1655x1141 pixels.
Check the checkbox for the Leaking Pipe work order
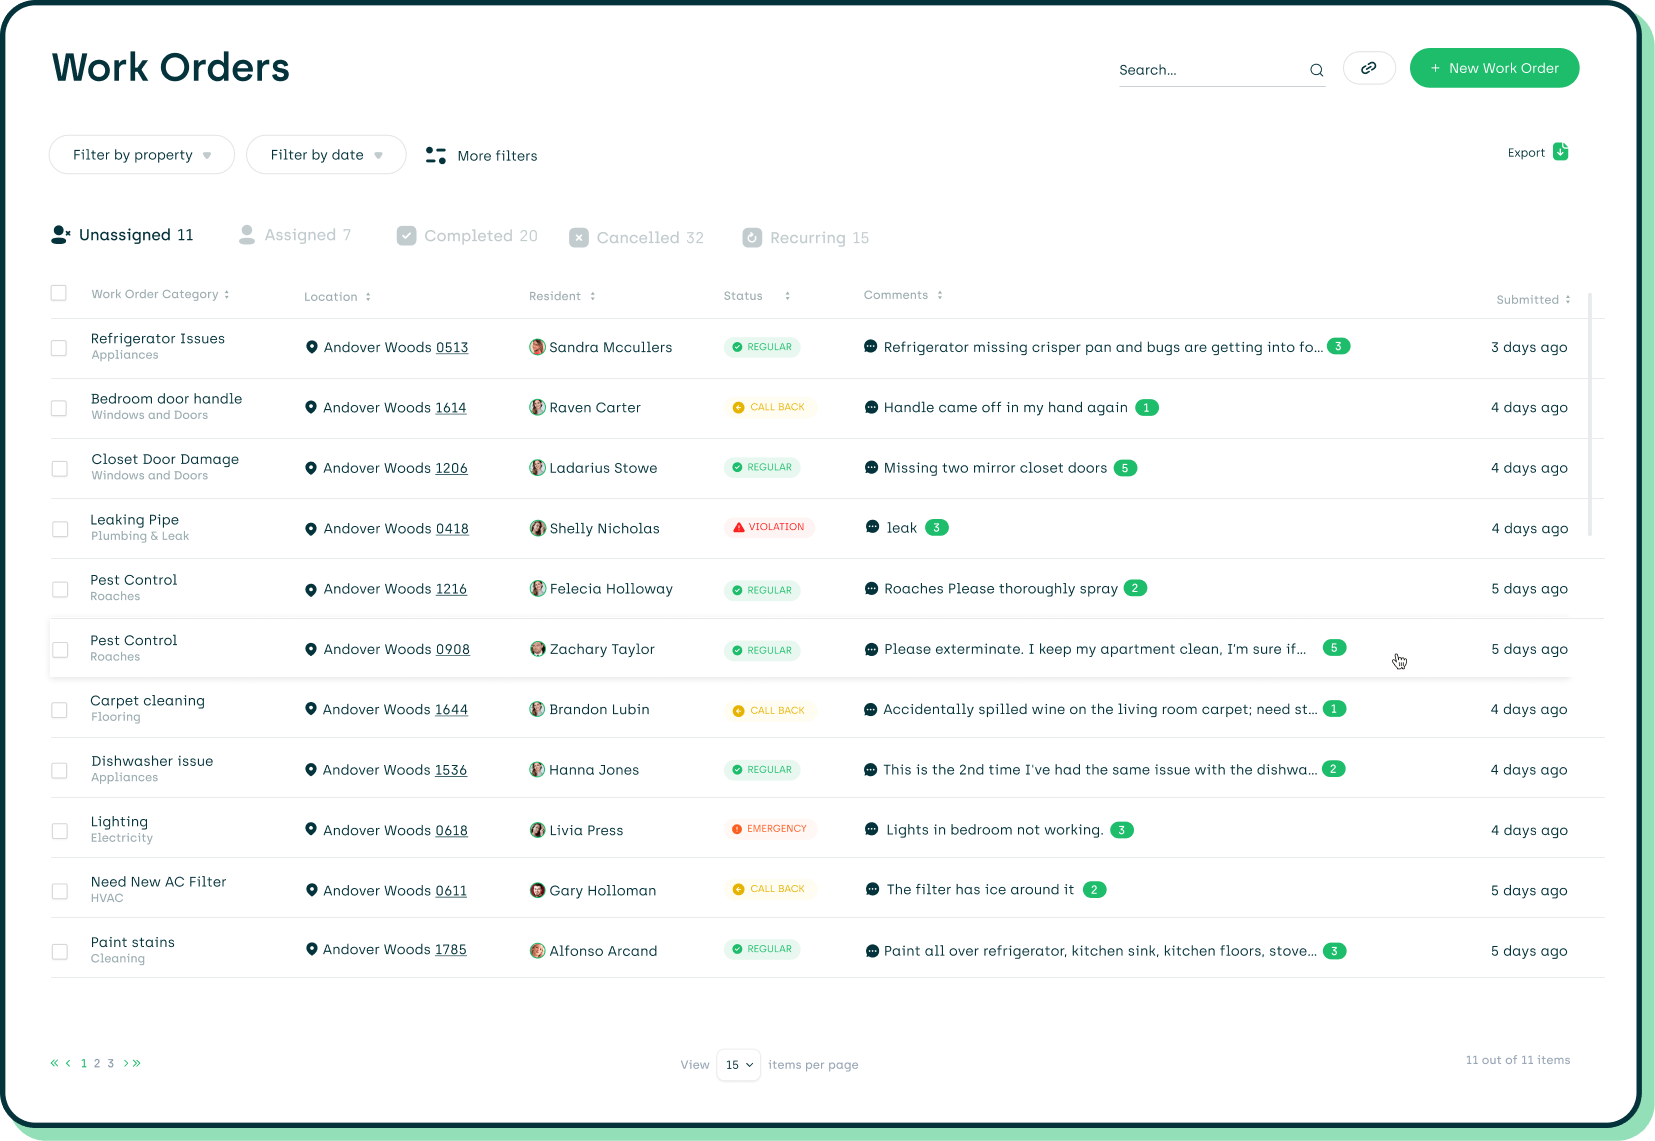click(60, 529)
